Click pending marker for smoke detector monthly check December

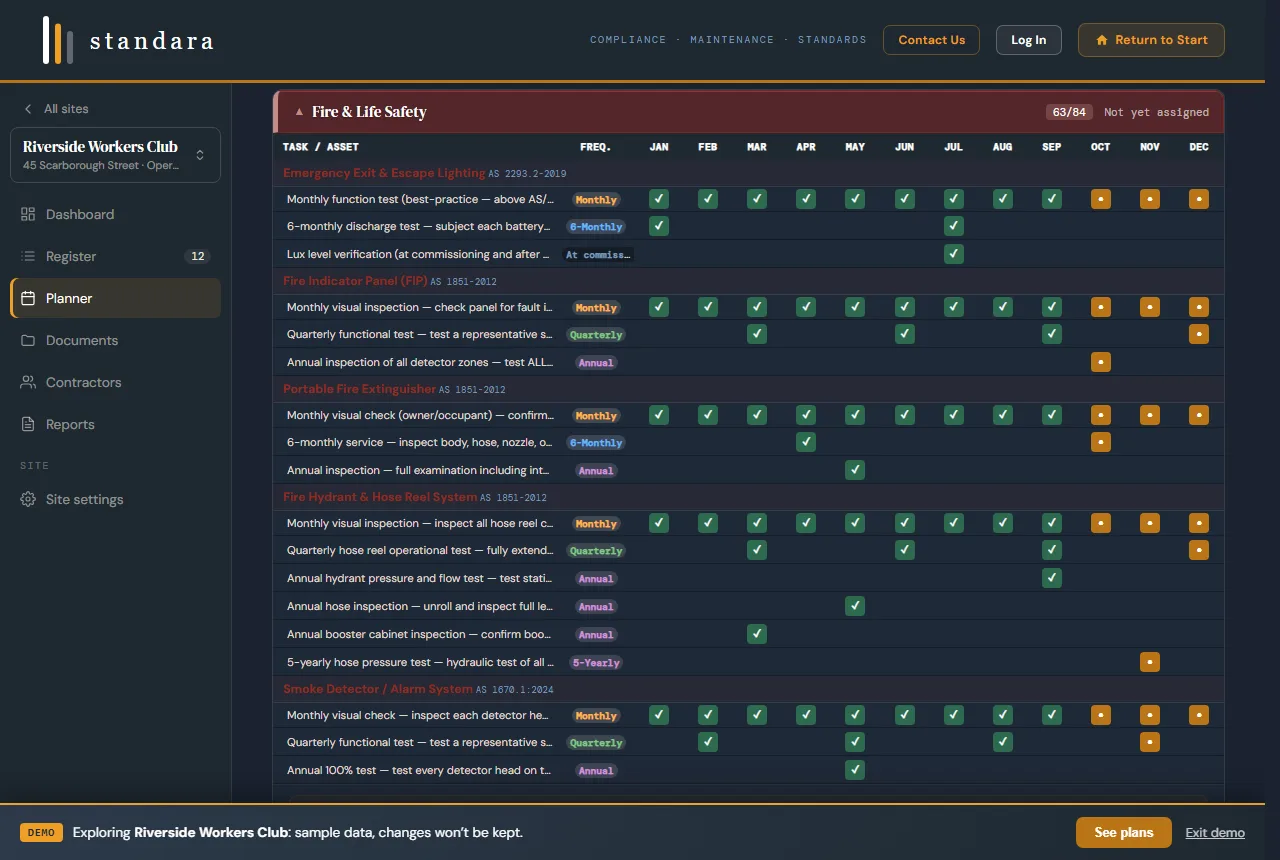click(x=1199, y=715)
